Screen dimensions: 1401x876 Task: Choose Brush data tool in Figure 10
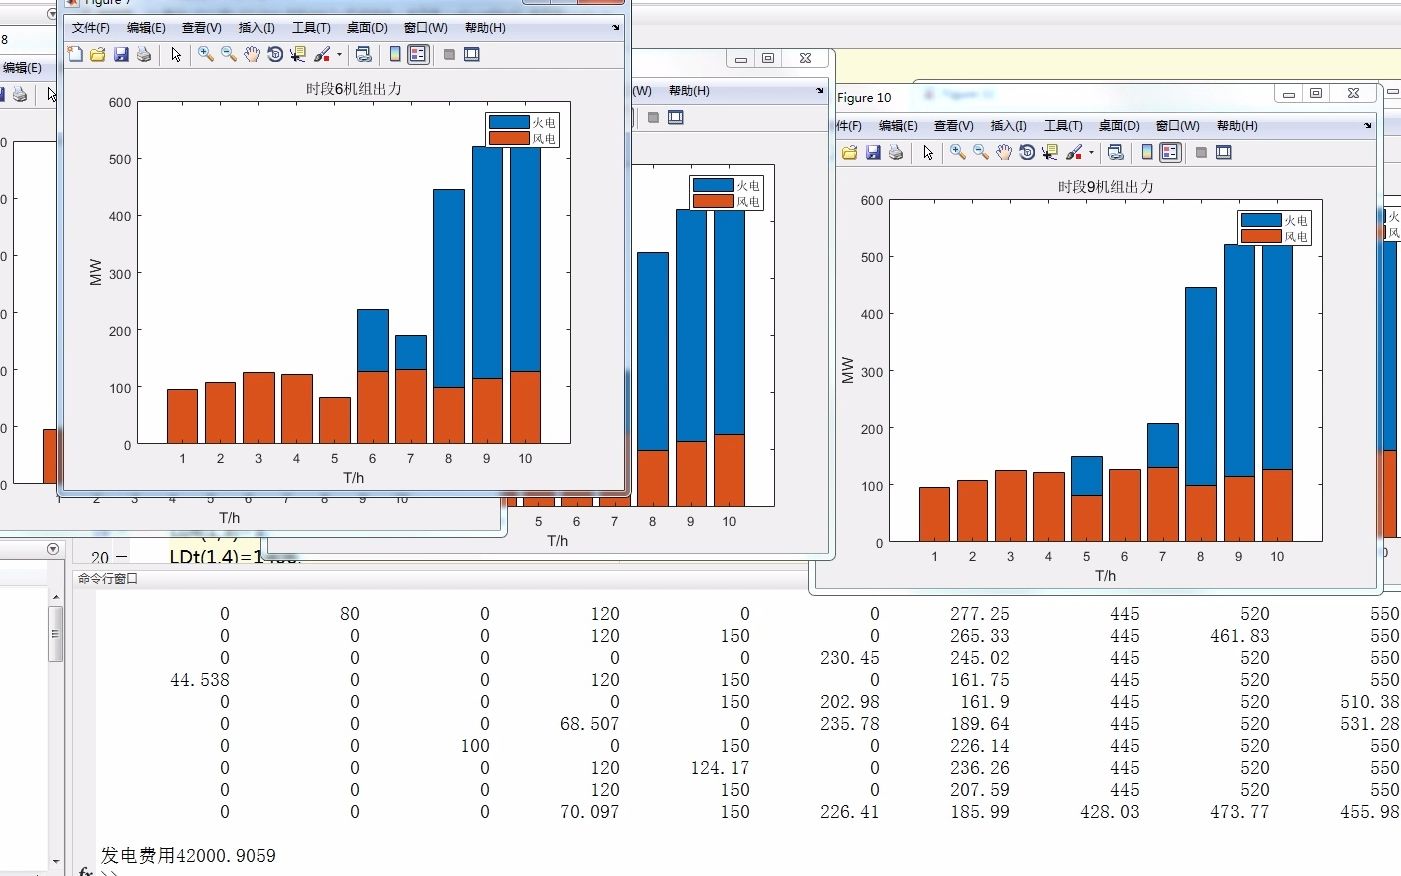tap(1074, 152)
